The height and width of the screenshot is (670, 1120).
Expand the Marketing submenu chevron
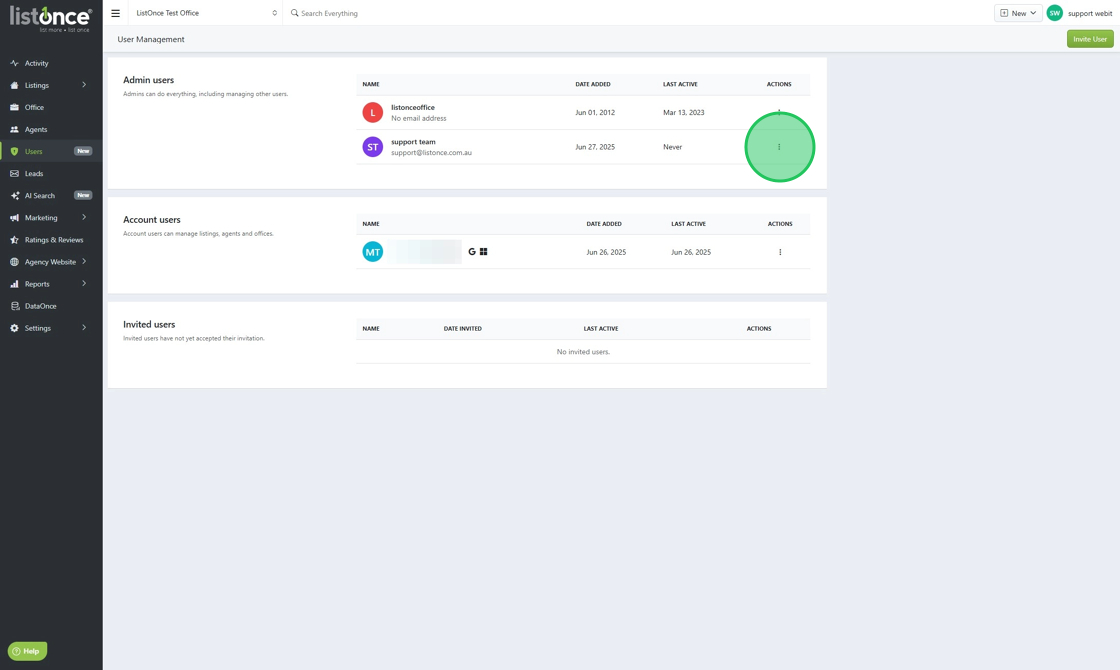(x=84, y=217)
